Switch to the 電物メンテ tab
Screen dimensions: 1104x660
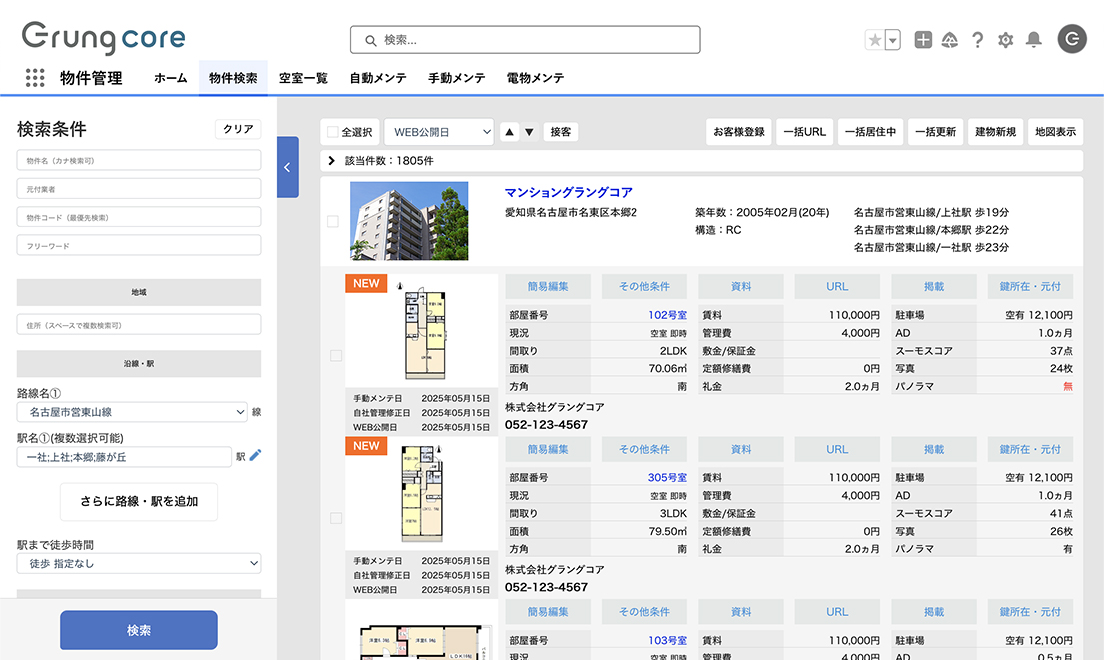pyautogui.click(x=536, y=78)
